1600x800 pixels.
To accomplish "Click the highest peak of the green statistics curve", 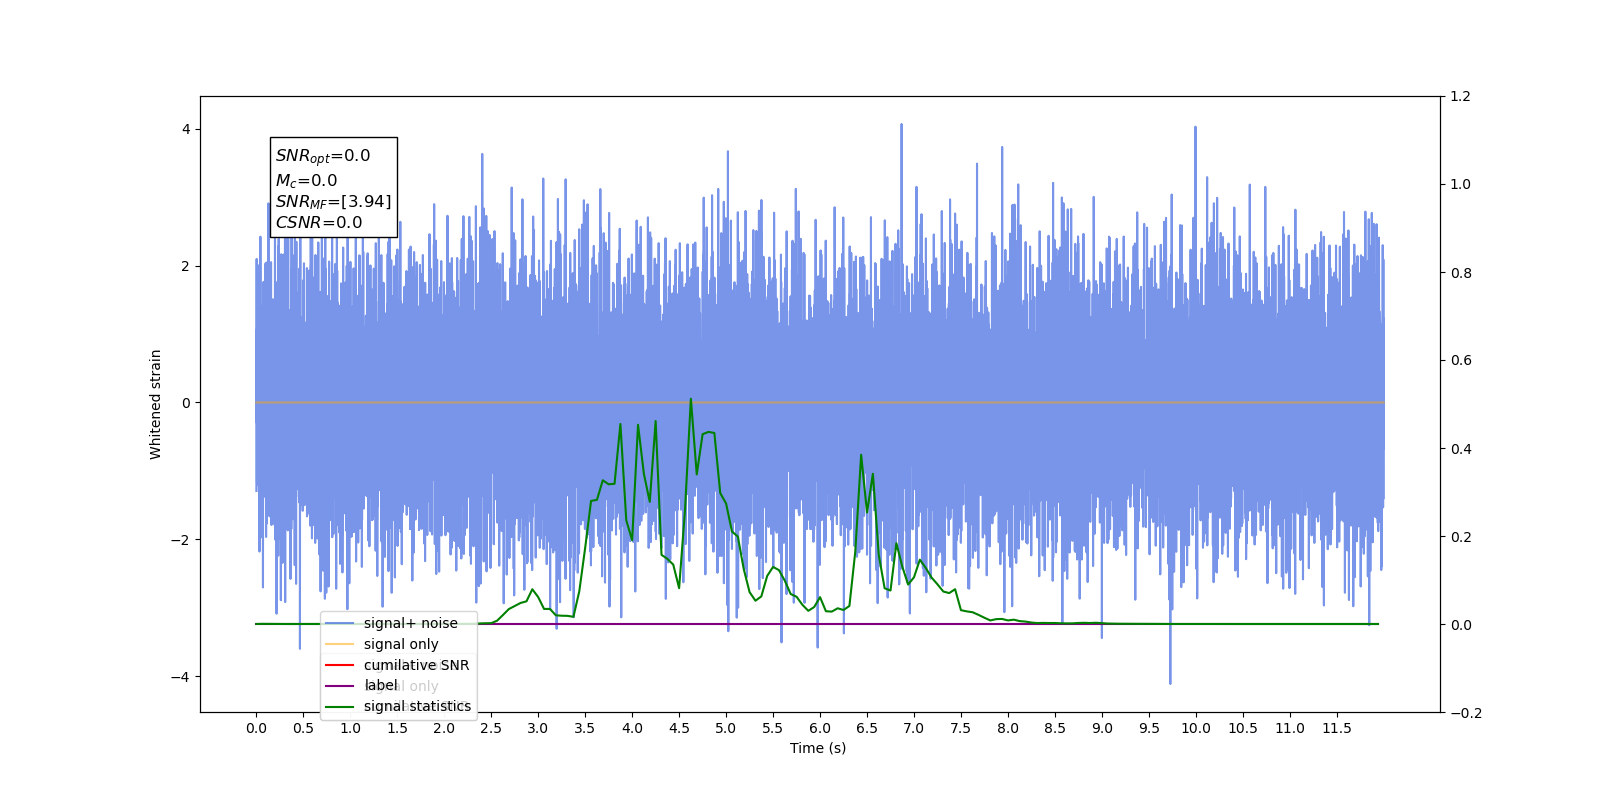I will click(x=690, y=399).
